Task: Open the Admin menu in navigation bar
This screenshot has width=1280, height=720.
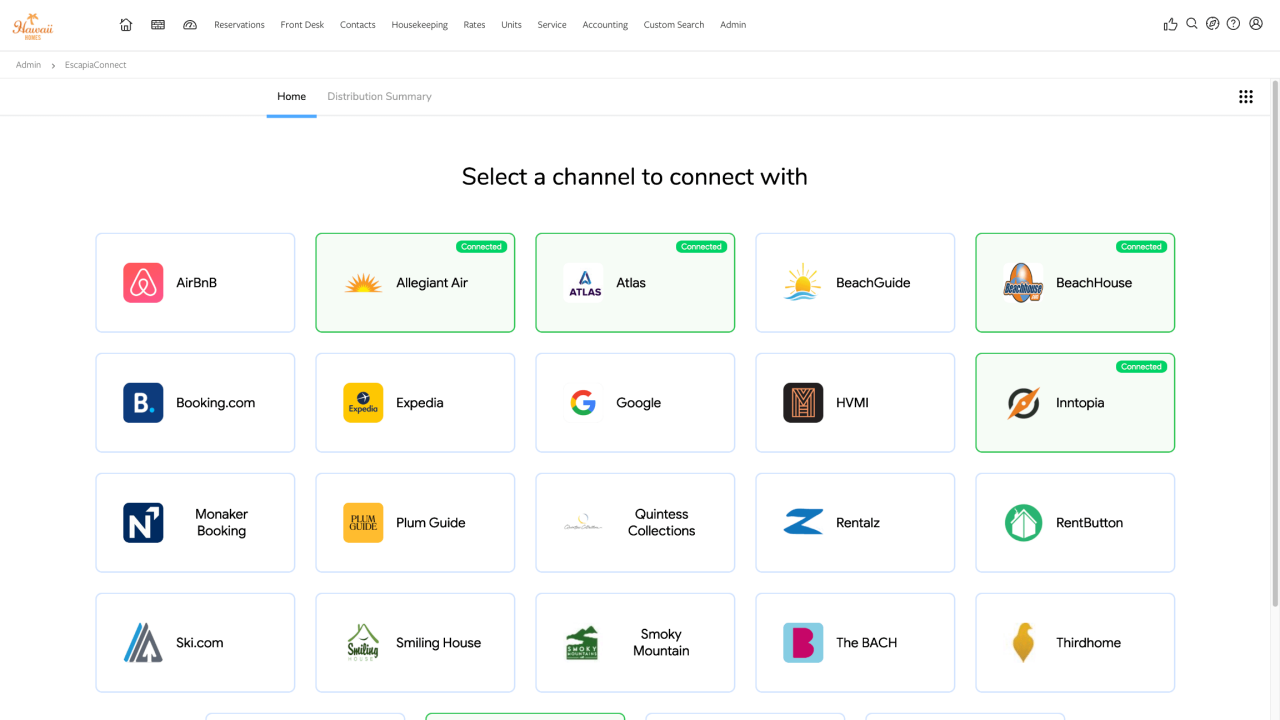Action: coord(733,25)
